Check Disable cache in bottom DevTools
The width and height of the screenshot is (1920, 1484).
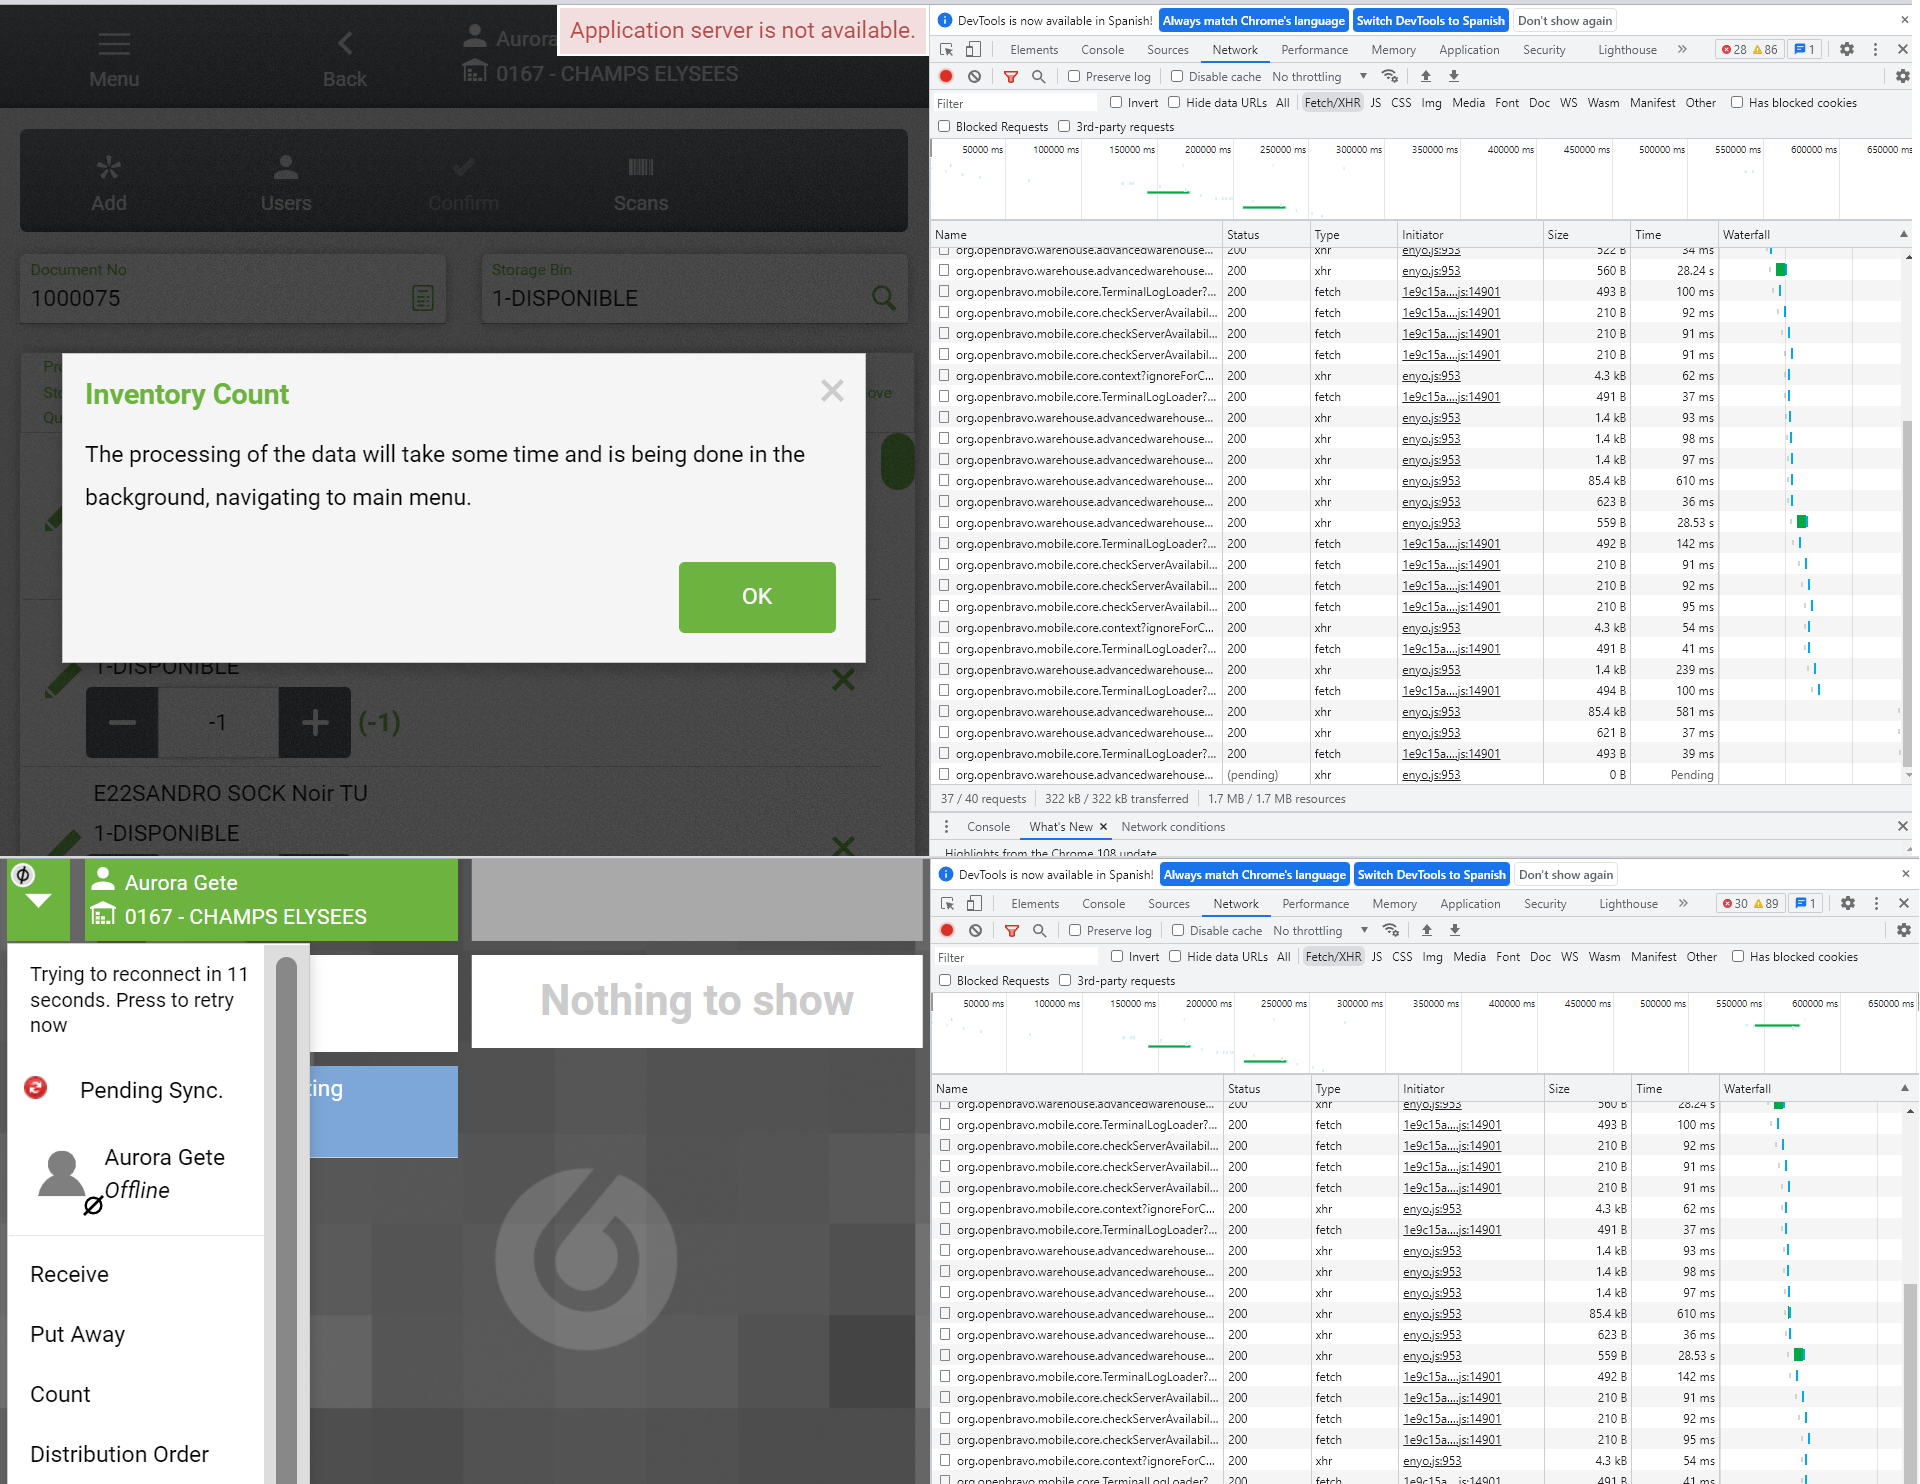click(x=1178, y=930)
